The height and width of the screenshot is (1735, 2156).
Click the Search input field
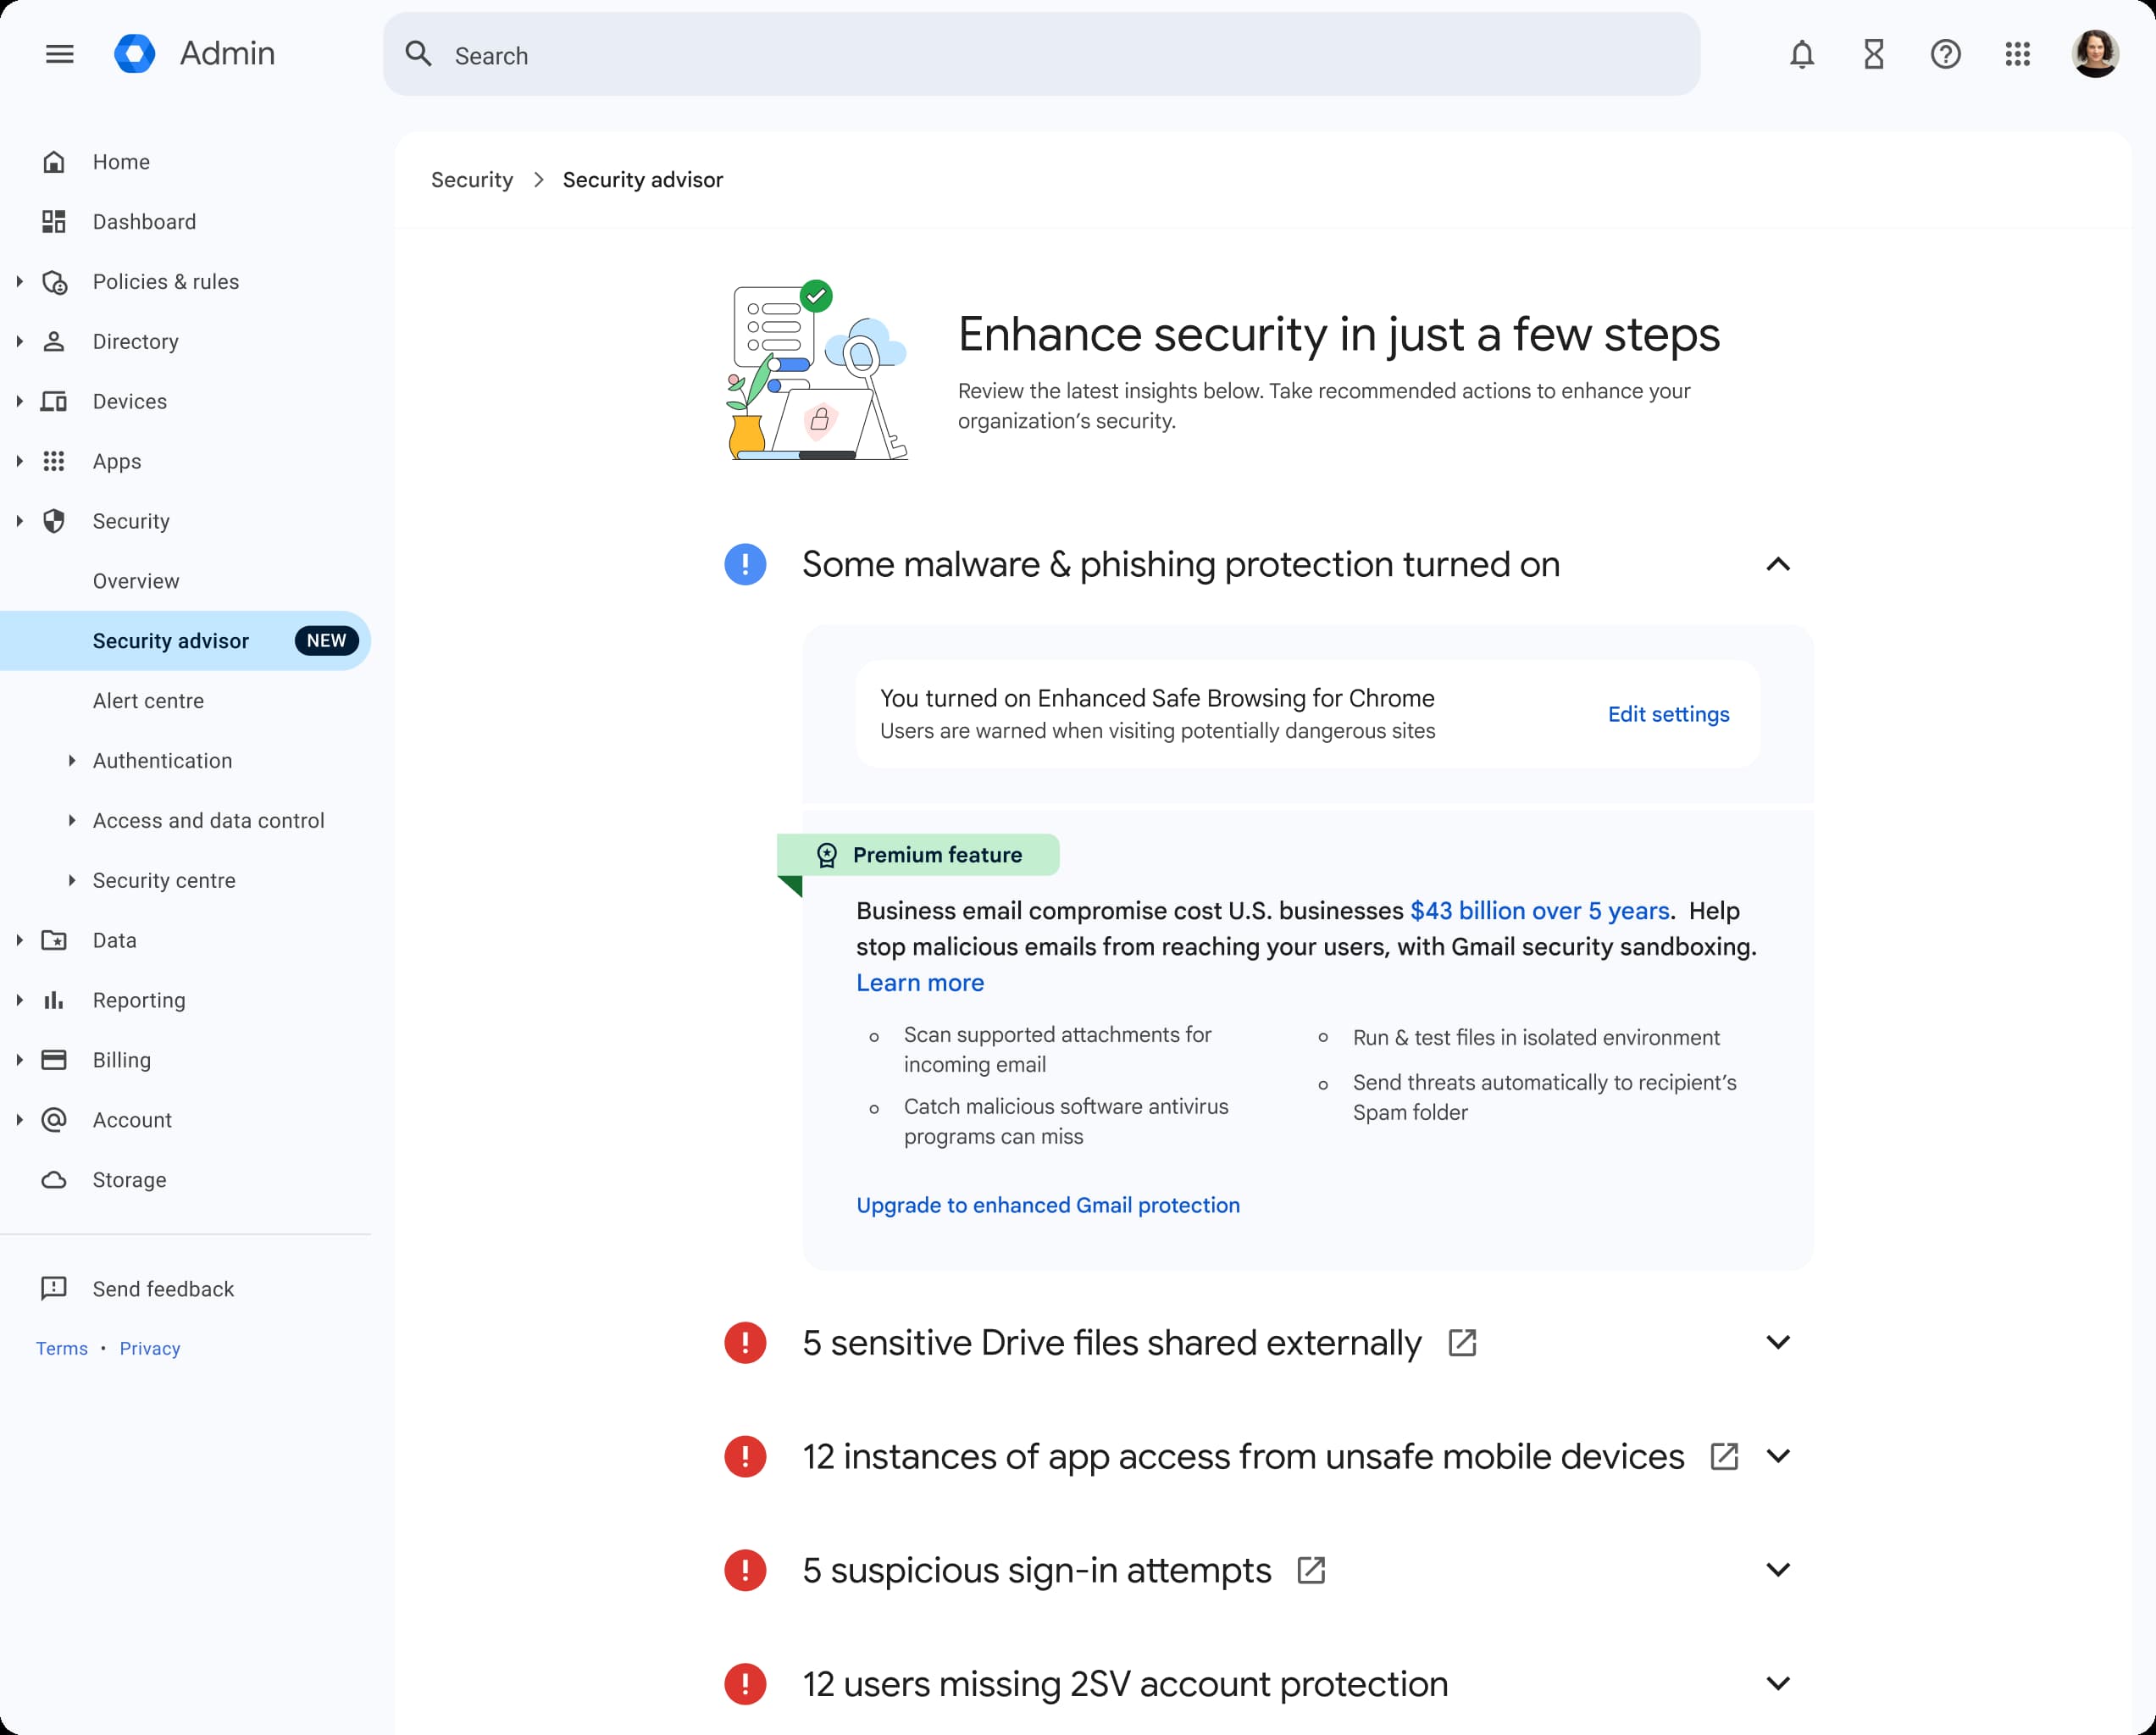pos(1040,56)
